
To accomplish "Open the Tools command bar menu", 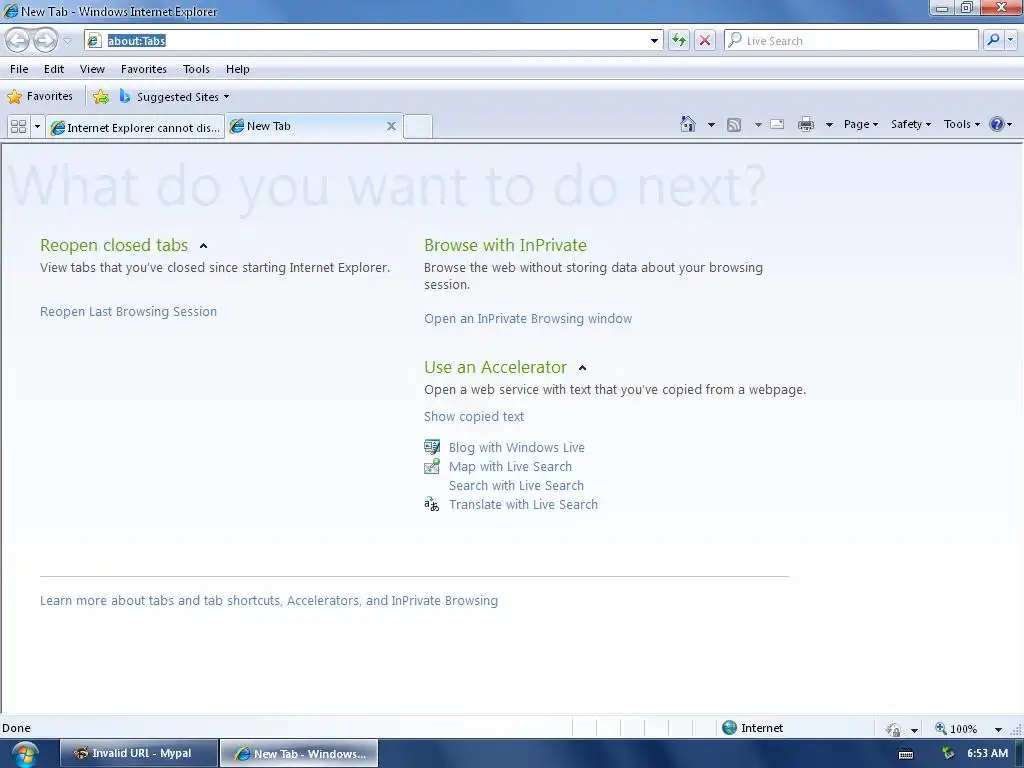I will pyautogui.click(x=961, y=124).
